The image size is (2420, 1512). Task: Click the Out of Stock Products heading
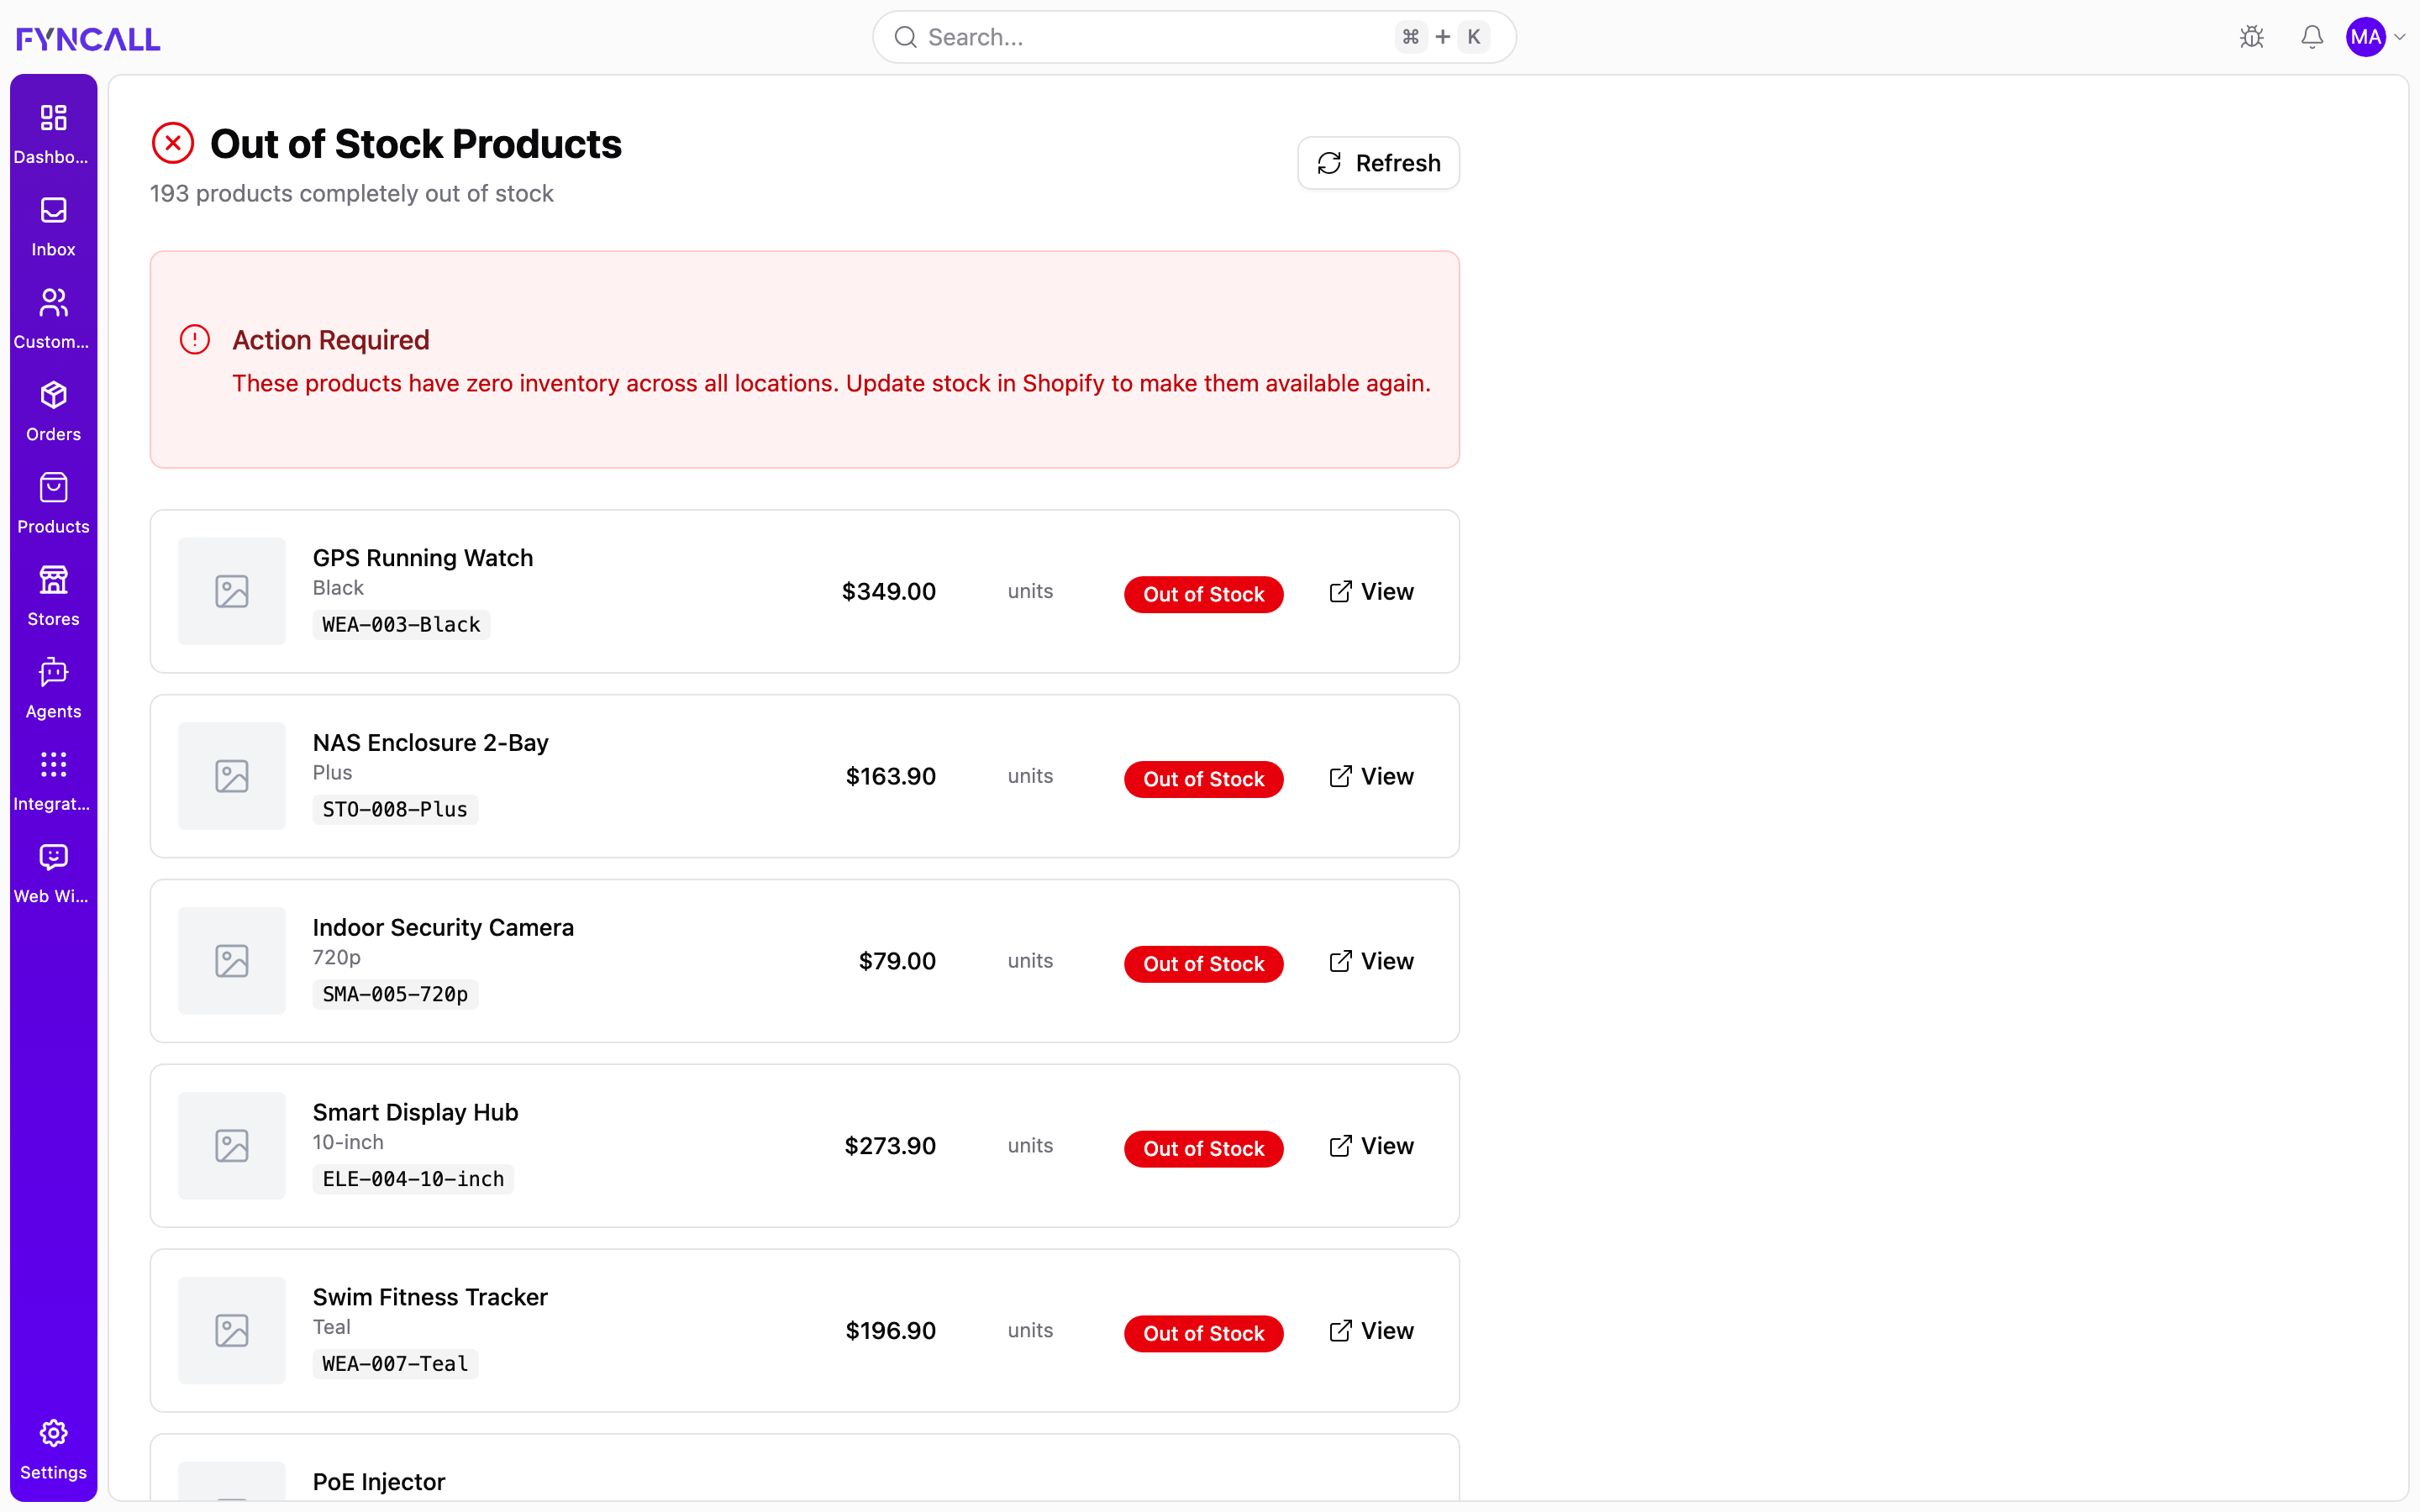click(416, 144)
